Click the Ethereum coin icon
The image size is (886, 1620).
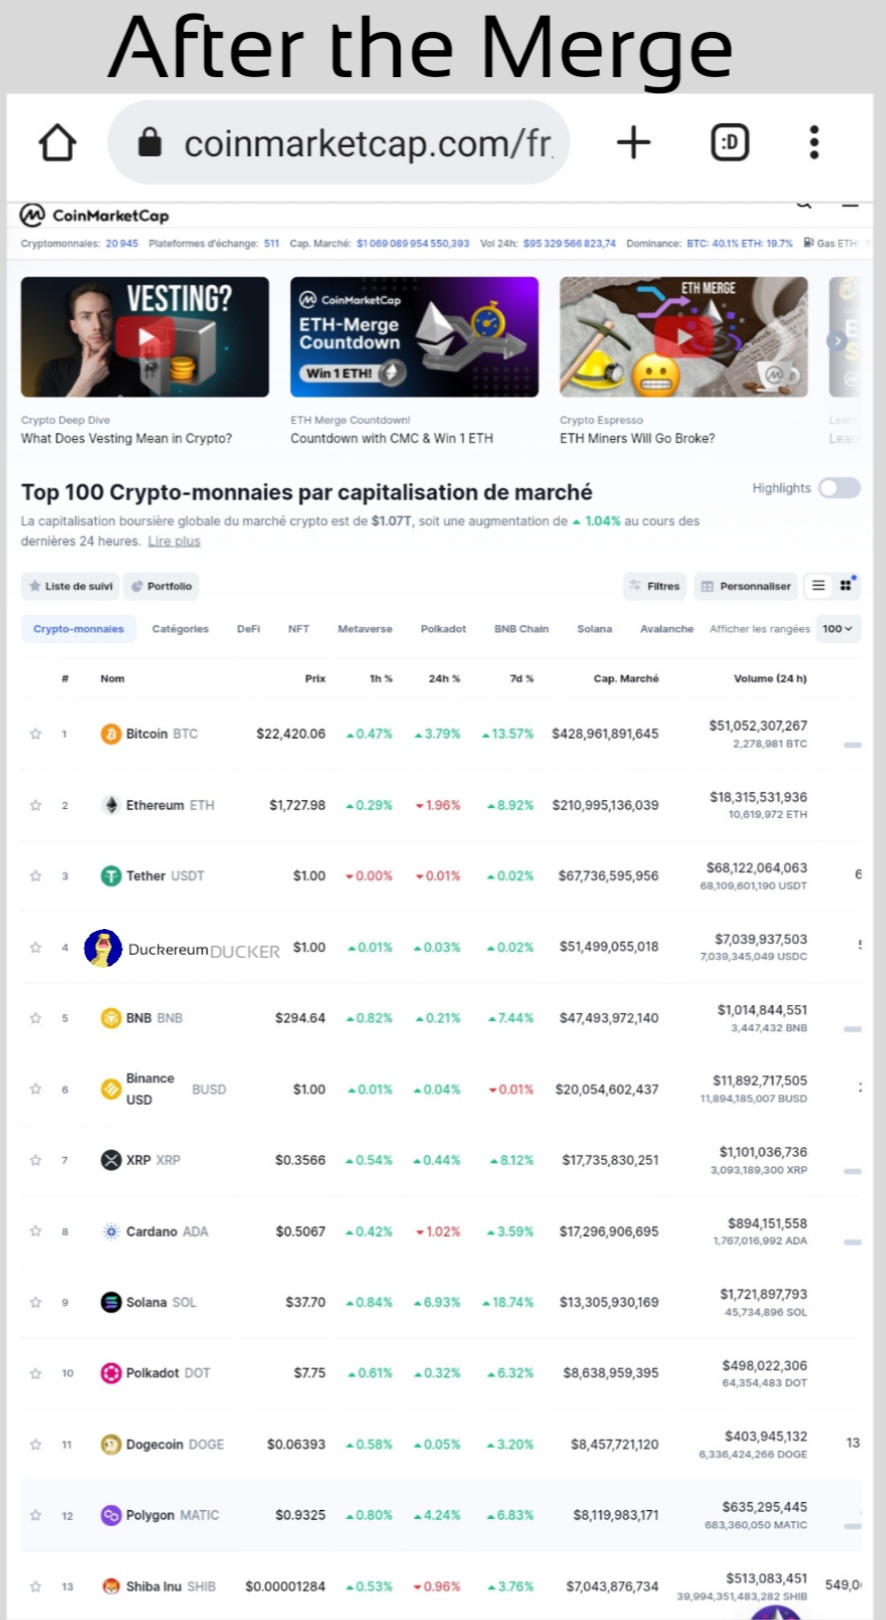pyautogui.click(x=111, y=805)
